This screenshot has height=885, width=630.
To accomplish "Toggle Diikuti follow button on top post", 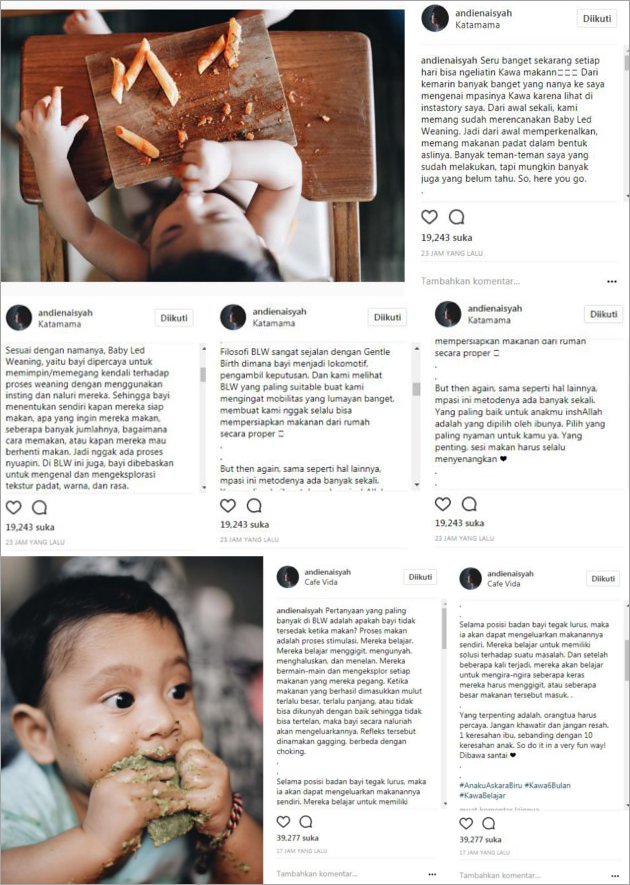I will point(597,18).
